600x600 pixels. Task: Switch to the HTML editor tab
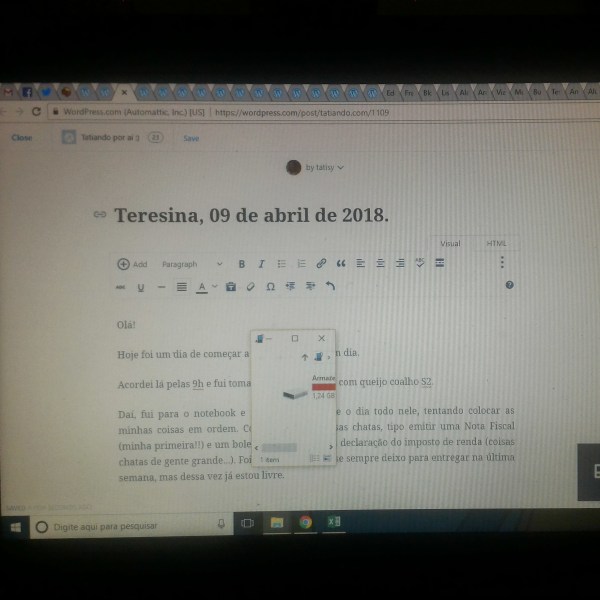(497, 243)
